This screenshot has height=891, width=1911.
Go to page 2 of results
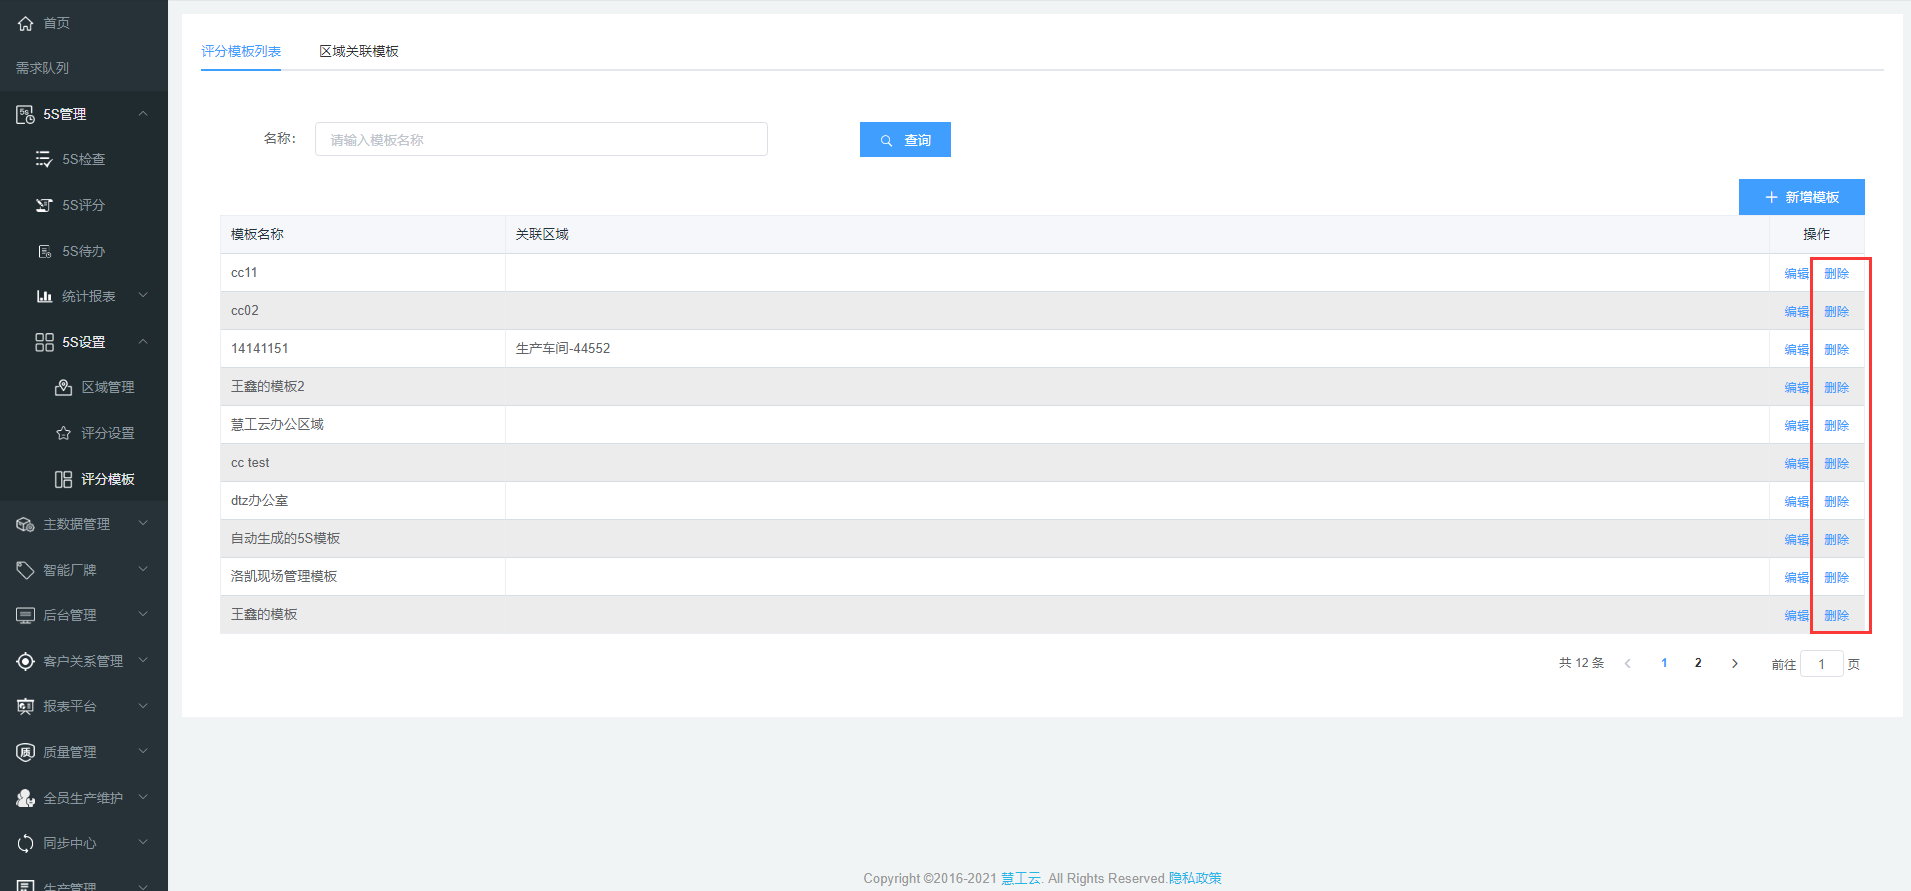1698,663
